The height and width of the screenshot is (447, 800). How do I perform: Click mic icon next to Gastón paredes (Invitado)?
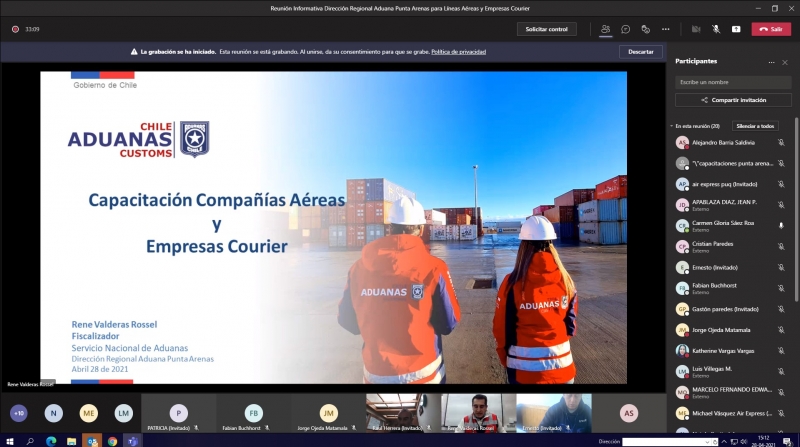click(781, 309)
